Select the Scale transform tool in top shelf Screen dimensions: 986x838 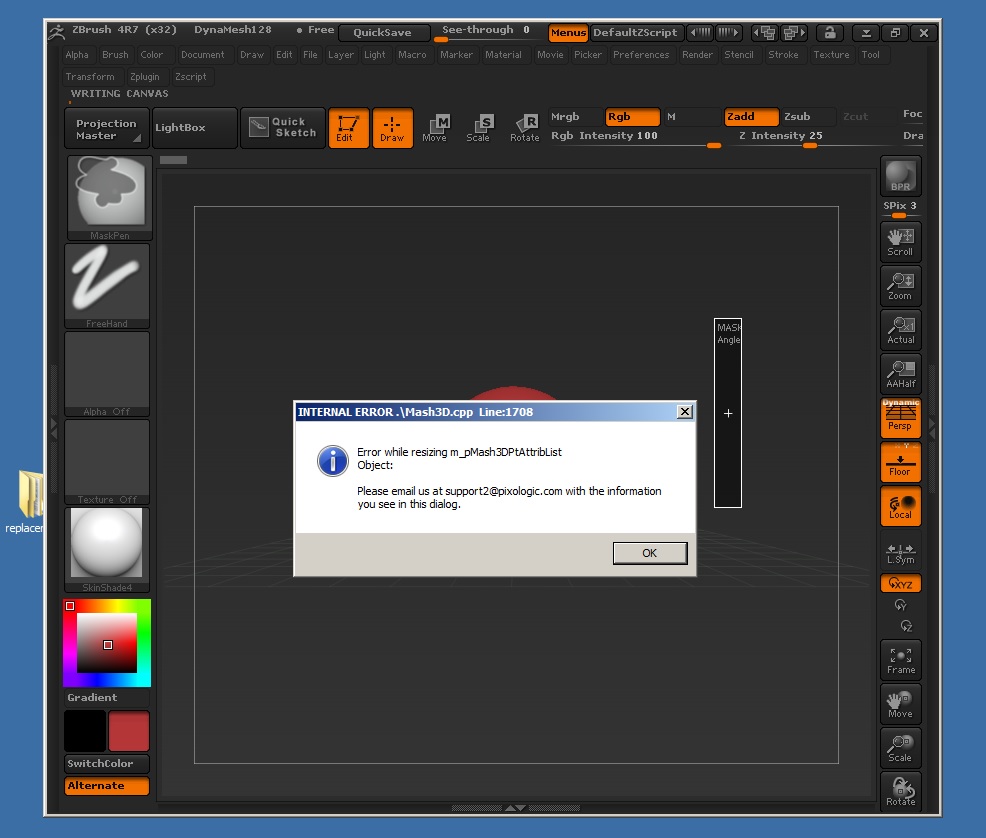point(479,128)
